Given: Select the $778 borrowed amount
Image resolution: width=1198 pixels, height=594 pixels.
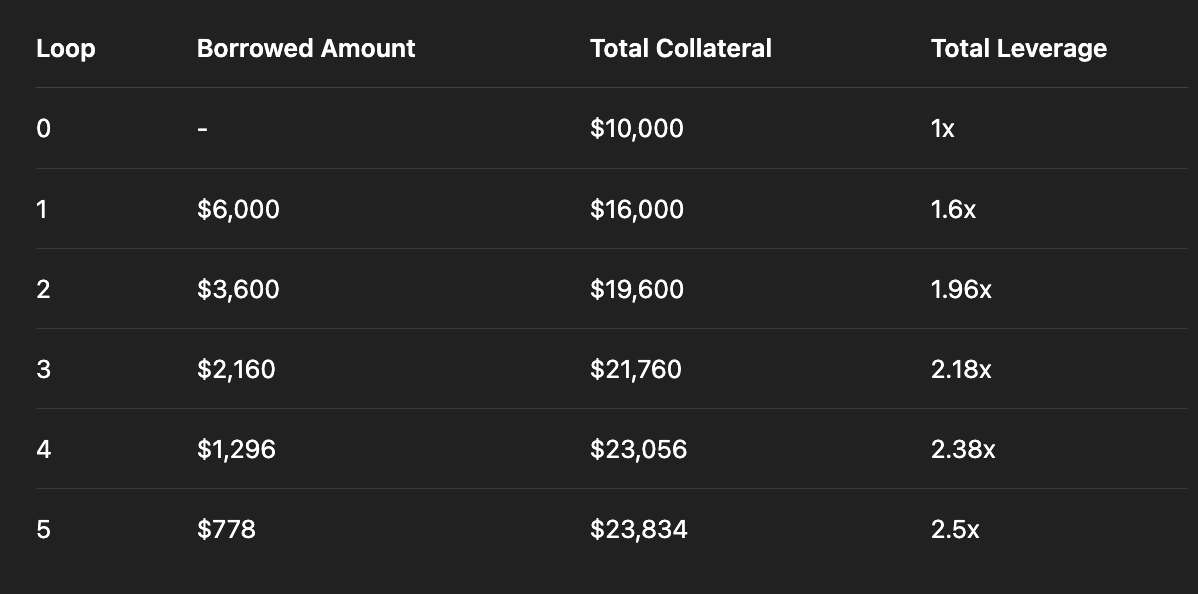Looking at the screenshot, I should point(226,529).
